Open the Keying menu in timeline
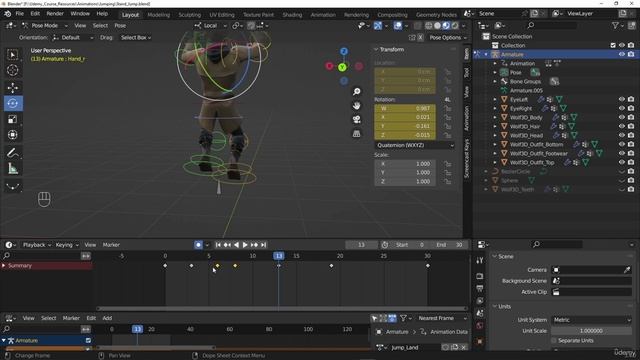 tap(67, 245)
